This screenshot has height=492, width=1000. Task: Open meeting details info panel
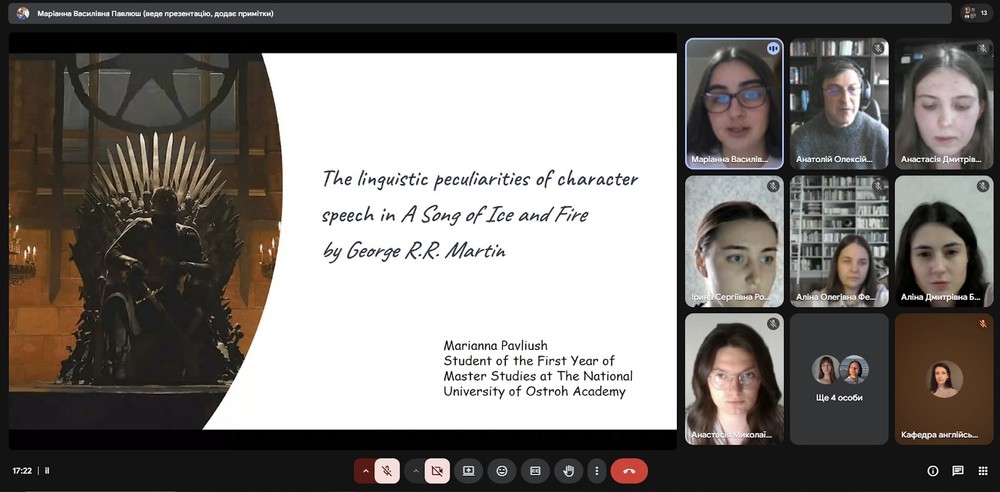click(933, 471)
